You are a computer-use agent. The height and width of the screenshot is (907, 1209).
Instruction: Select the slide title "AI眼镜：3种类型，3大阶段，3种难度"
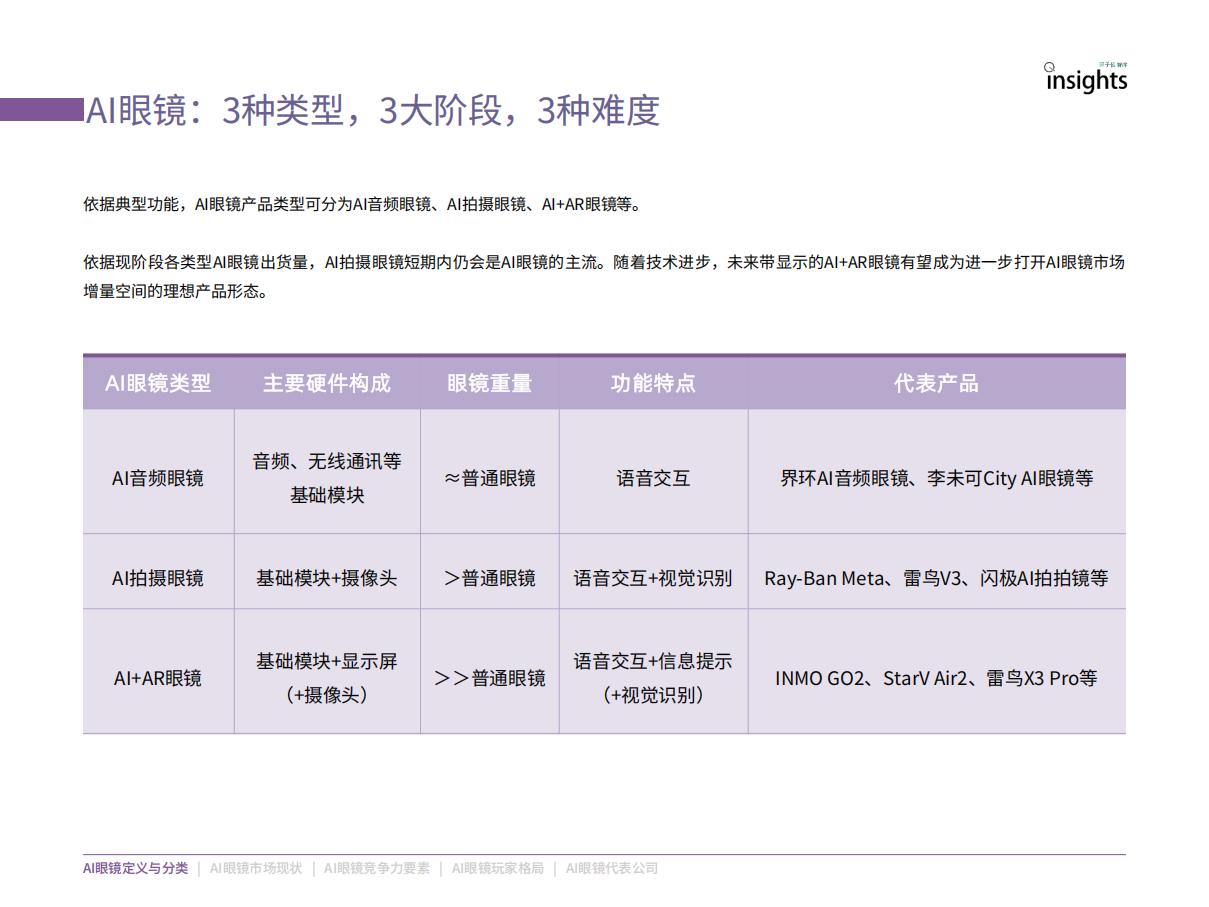pos(373,110)
